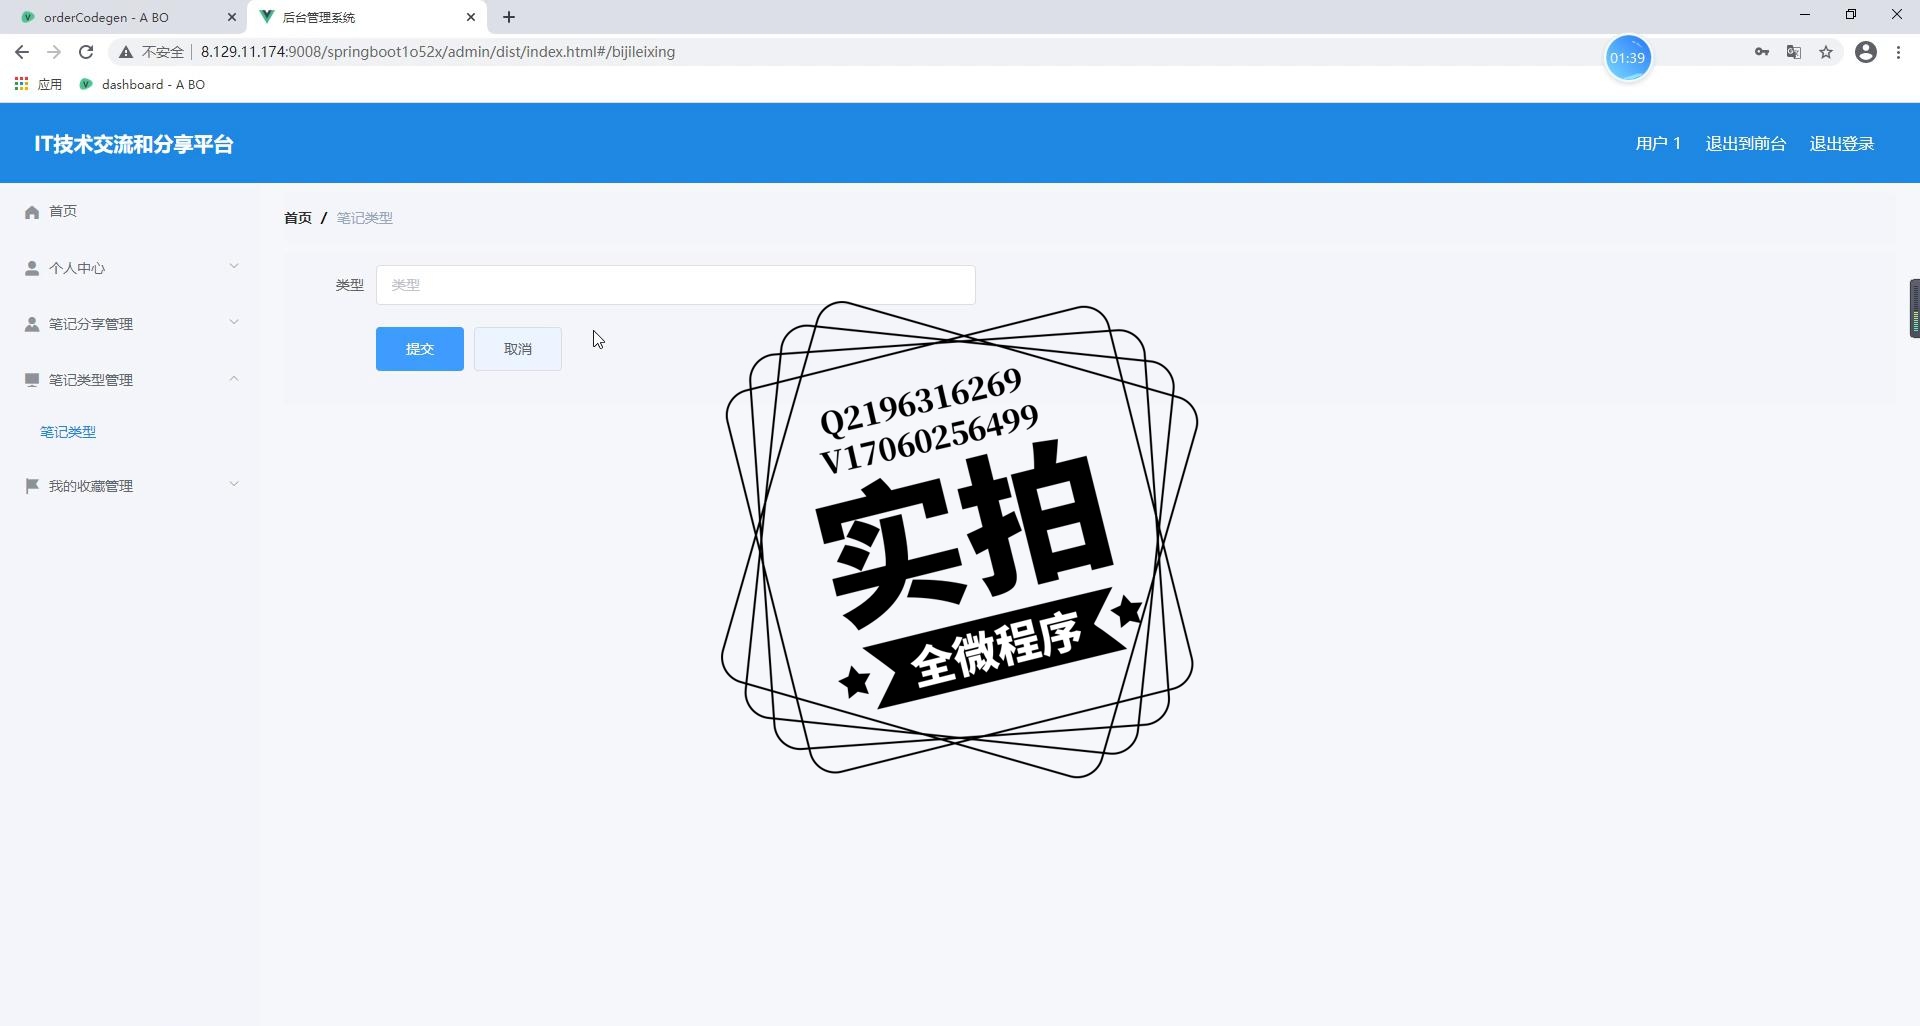This screenshot has width=1920, height=1026.
Task: Click the browser address bar URL
Action: tap(438, 52)
